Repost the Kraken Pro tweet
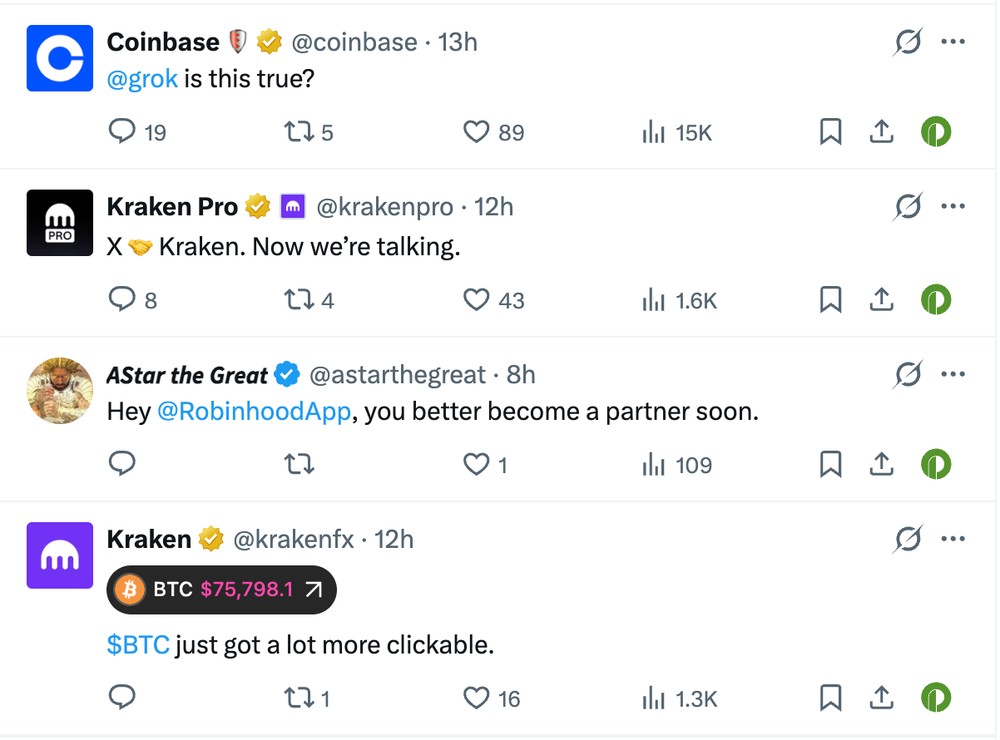1000x740 pixels. pyautogui.click(x=299, y=299)
